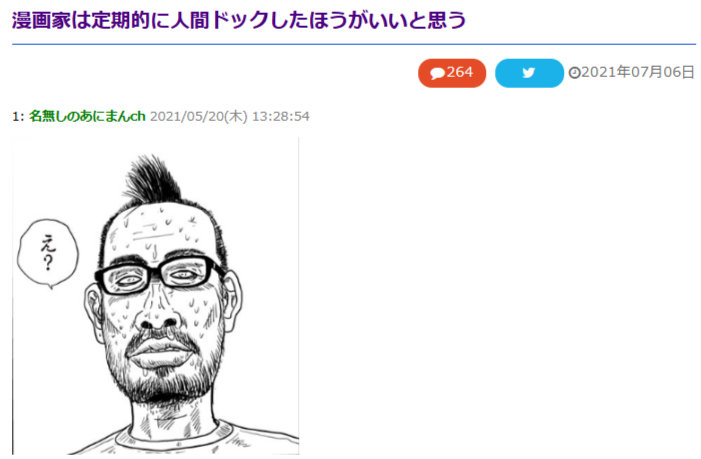701x459 pixels.
Task: Click the post time 13:28:54
Action: tap(281, 117)
